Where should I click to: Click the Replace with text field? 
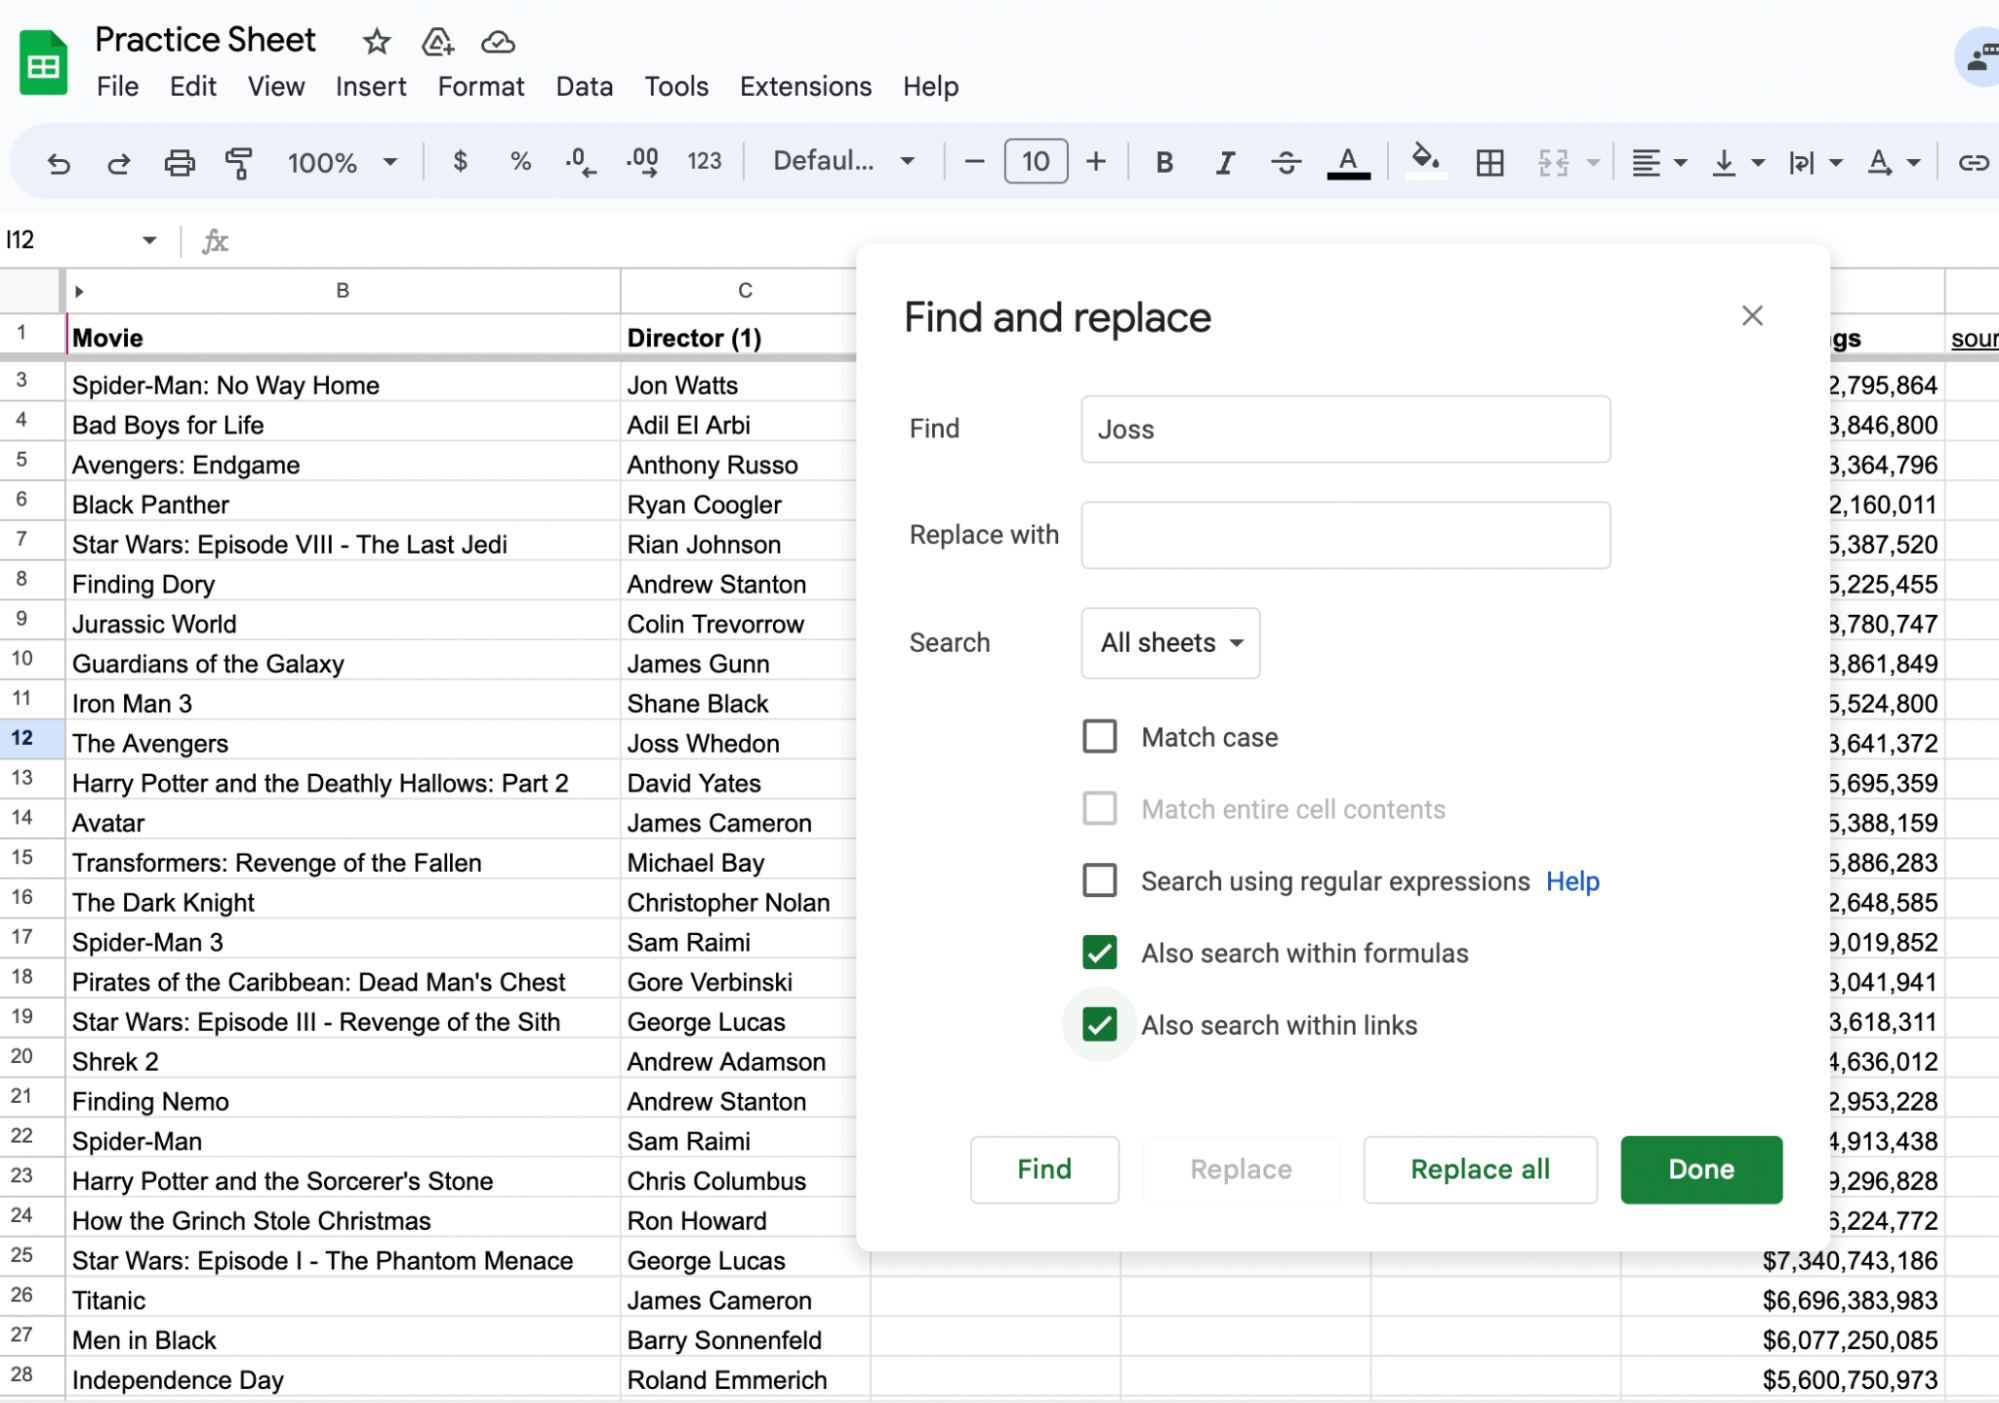pyautogui.click(x=1345, y=535)
